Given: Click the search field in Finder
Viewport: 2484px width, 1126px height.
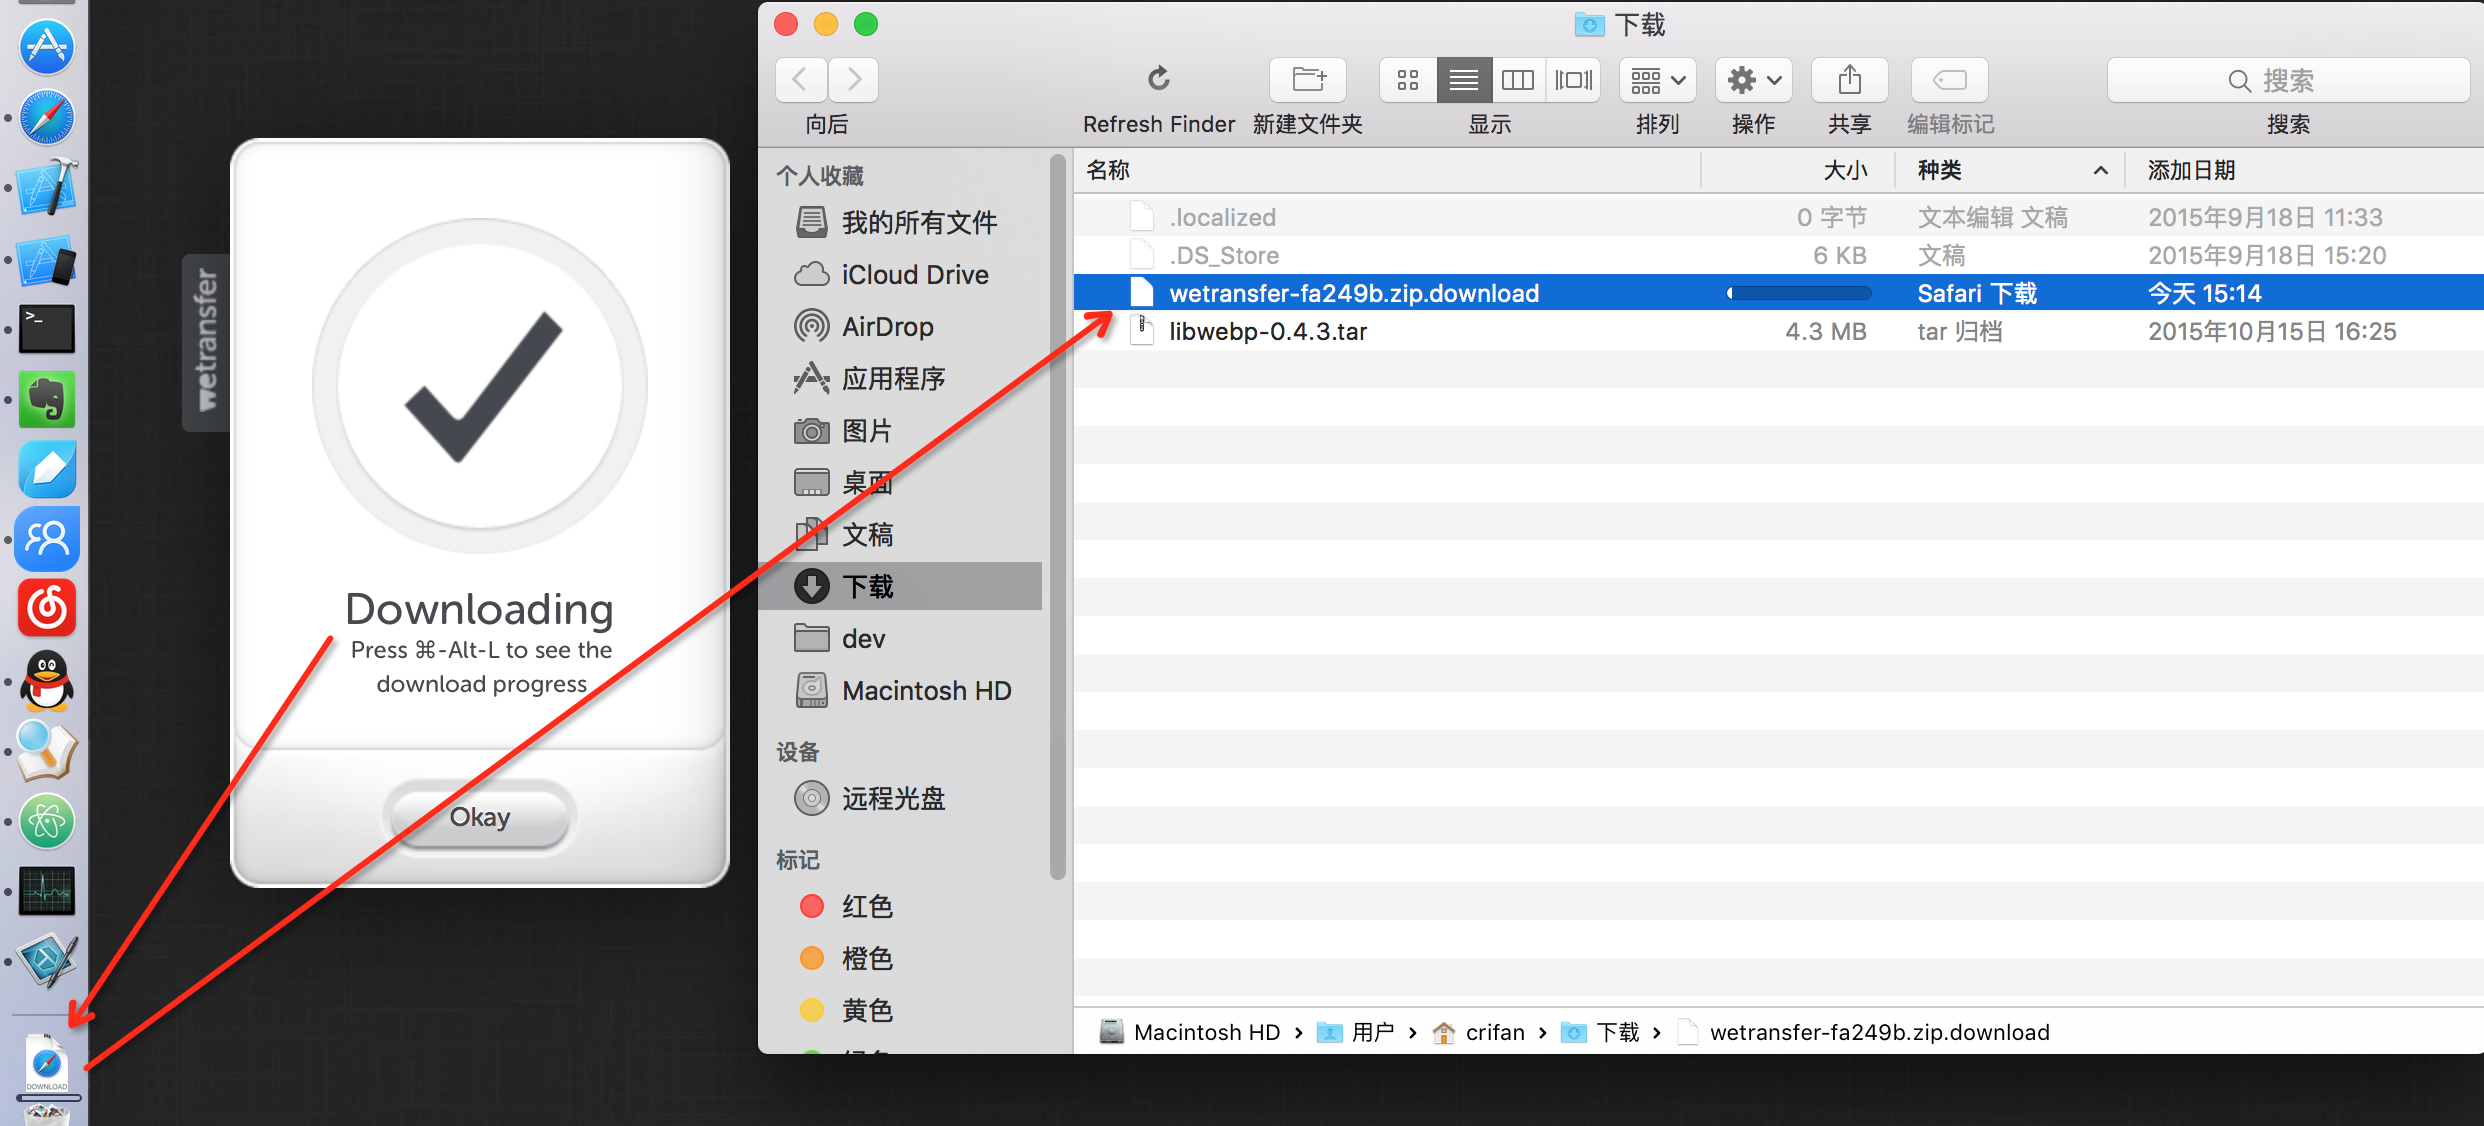Looking at the screenshot, I should pos(2288,80).
